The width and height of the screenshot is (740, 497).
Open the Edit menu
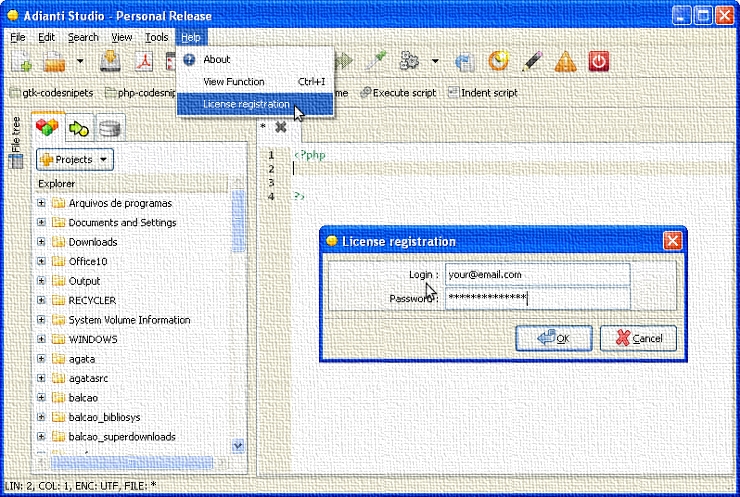[46, 37]
